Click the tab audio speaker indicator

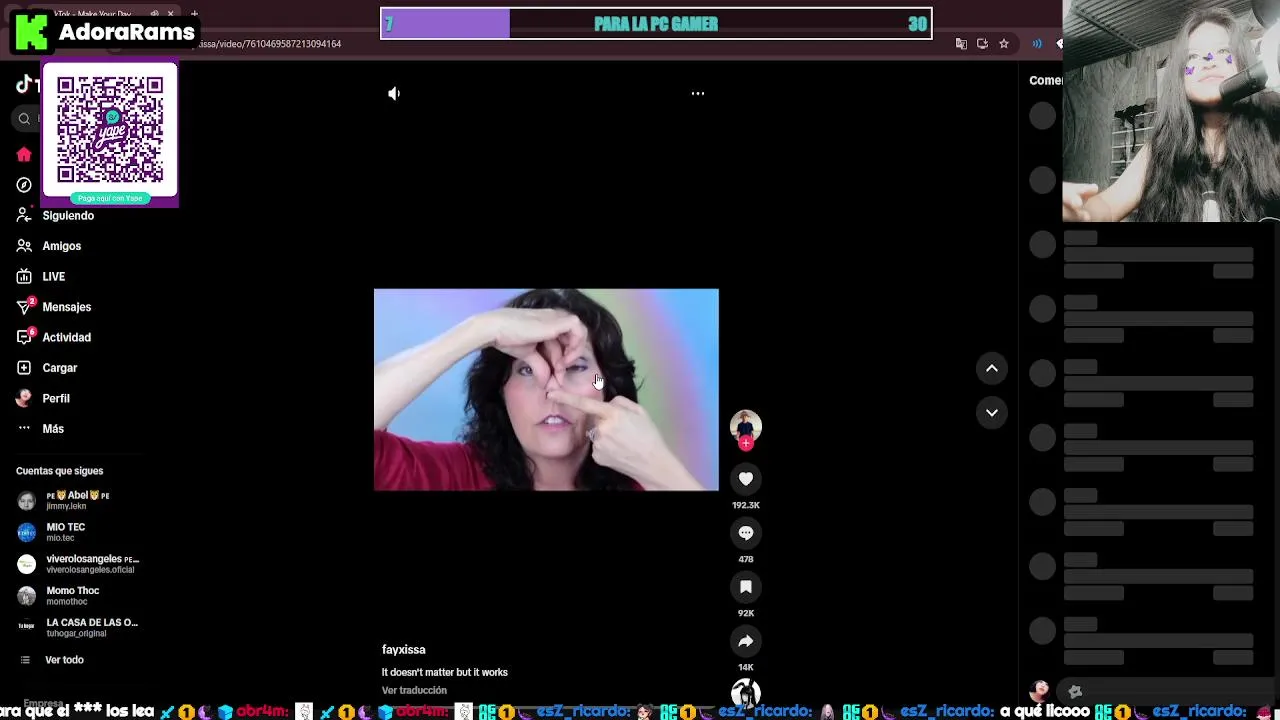154,14
